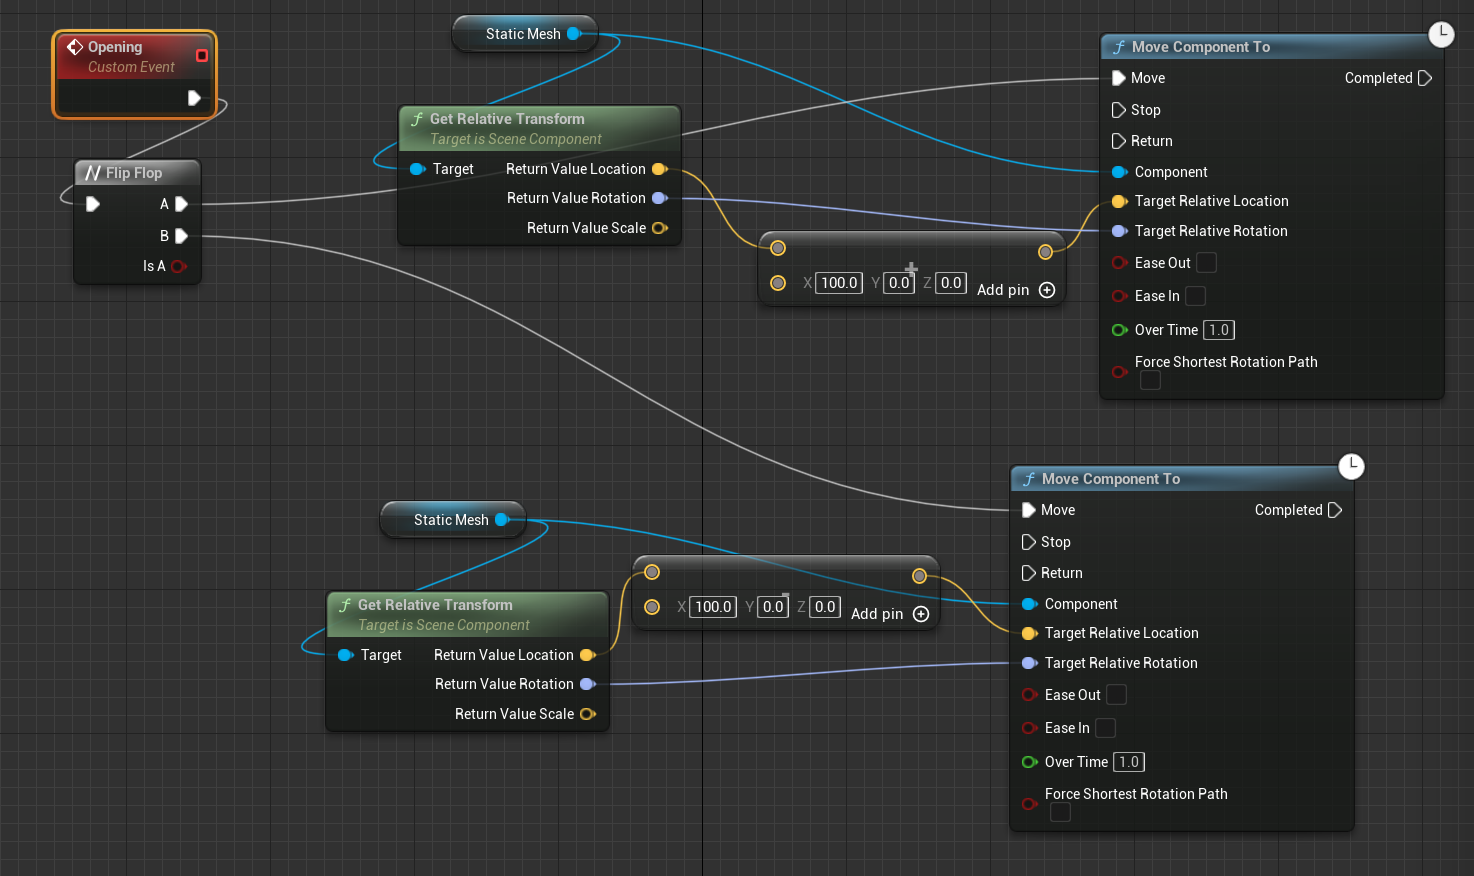The width and height of the screenshot is (1474, 876).
Task: Click the Flip Flop A output pin
Action: (x=181, y=204)
